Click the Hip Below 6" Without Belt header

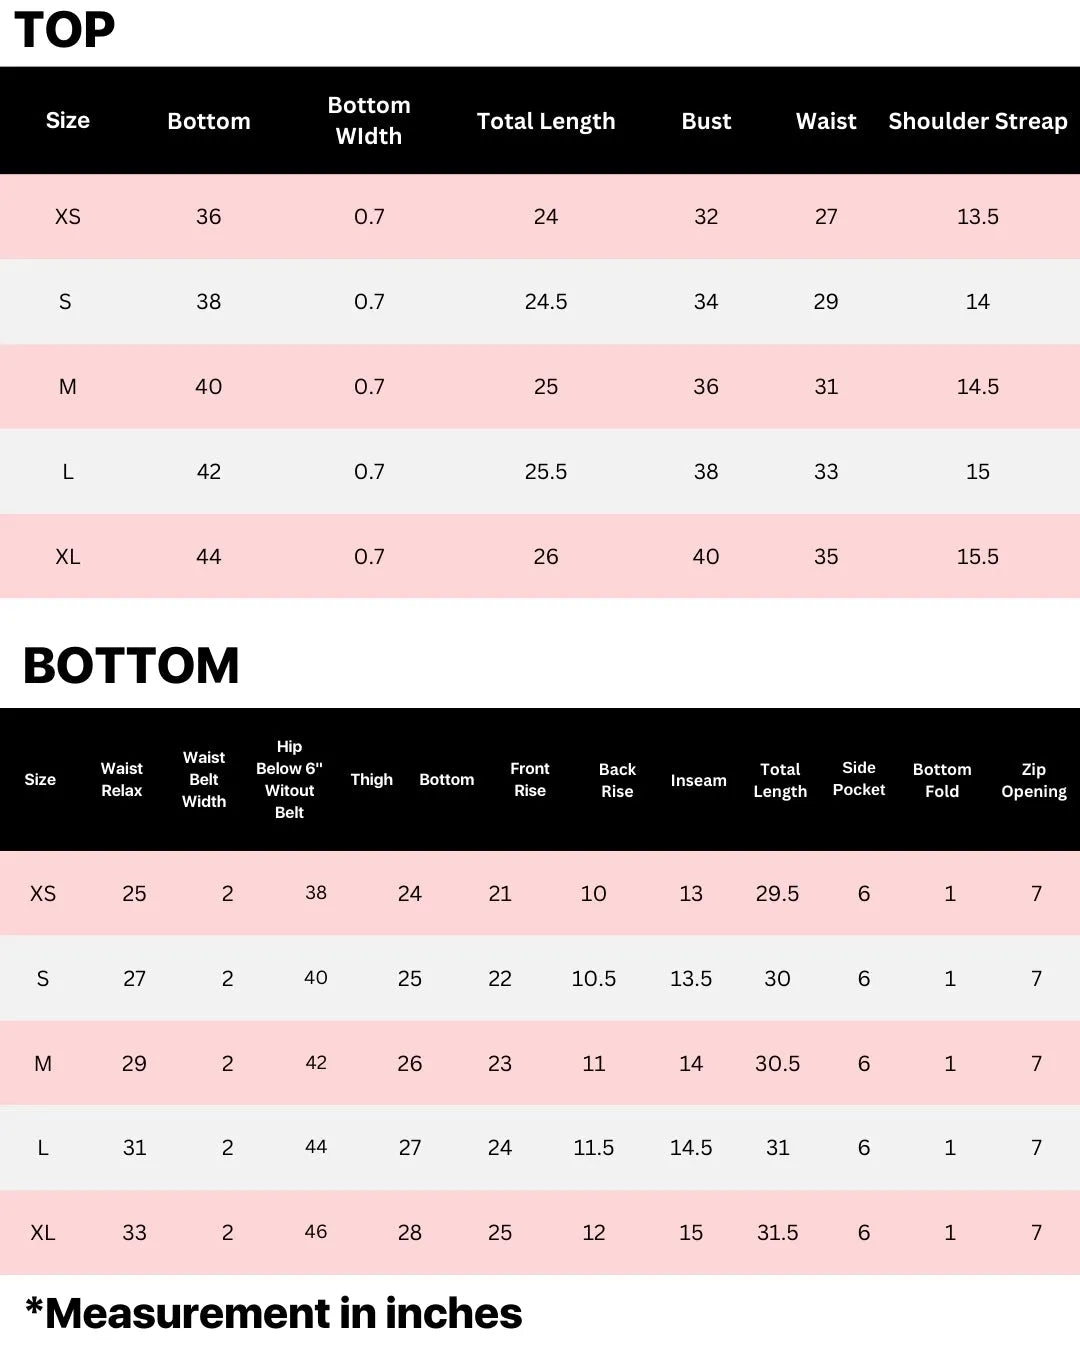click(x=289, y=779)
